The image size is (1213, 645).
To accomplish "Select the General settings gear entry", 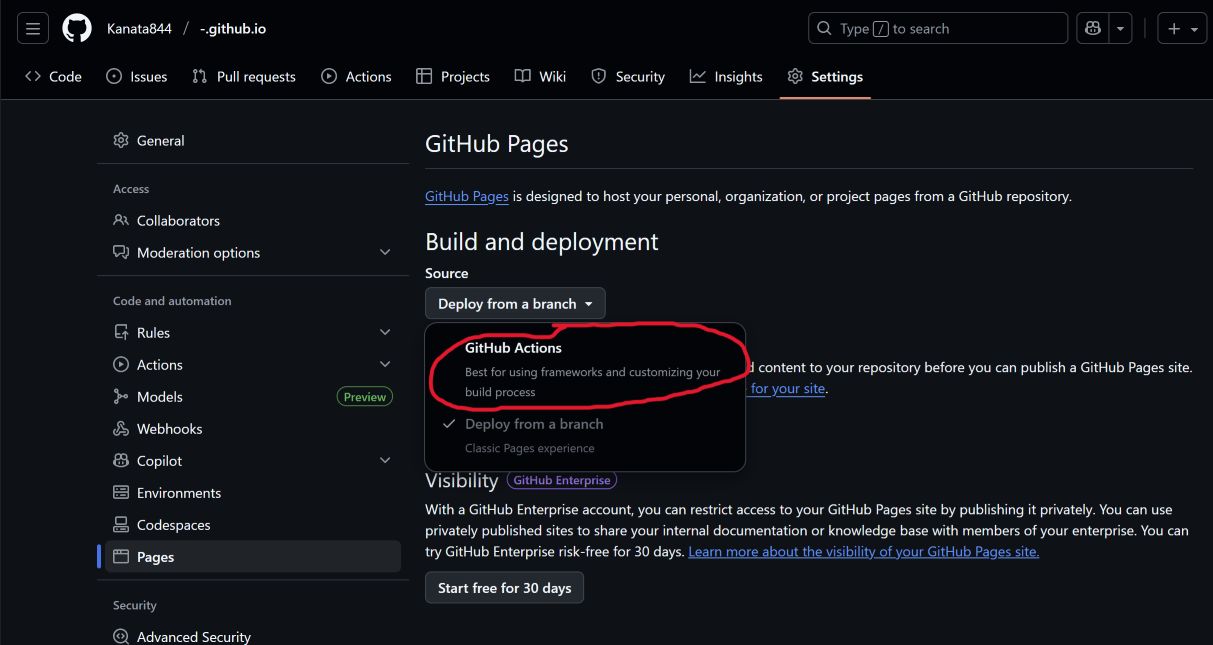I will click(x=160, y=140).
